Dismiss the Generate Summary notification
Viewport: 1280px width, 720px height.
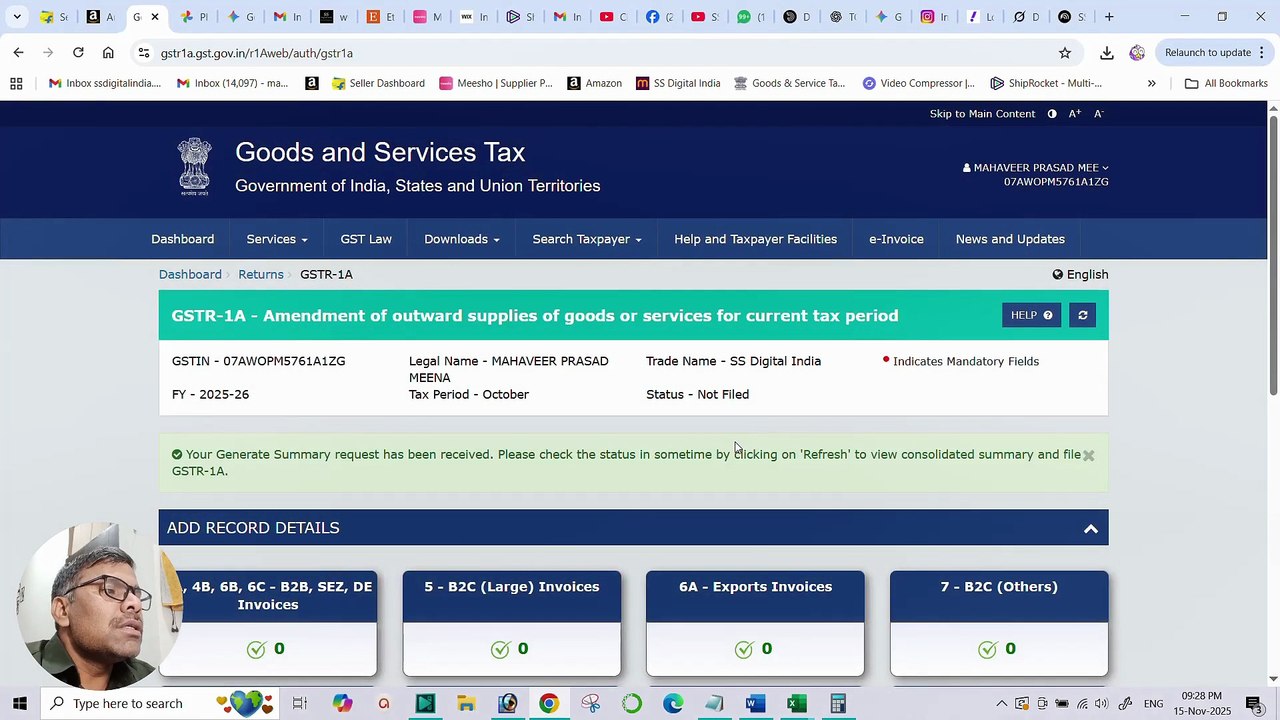[x=1088, y=455]
